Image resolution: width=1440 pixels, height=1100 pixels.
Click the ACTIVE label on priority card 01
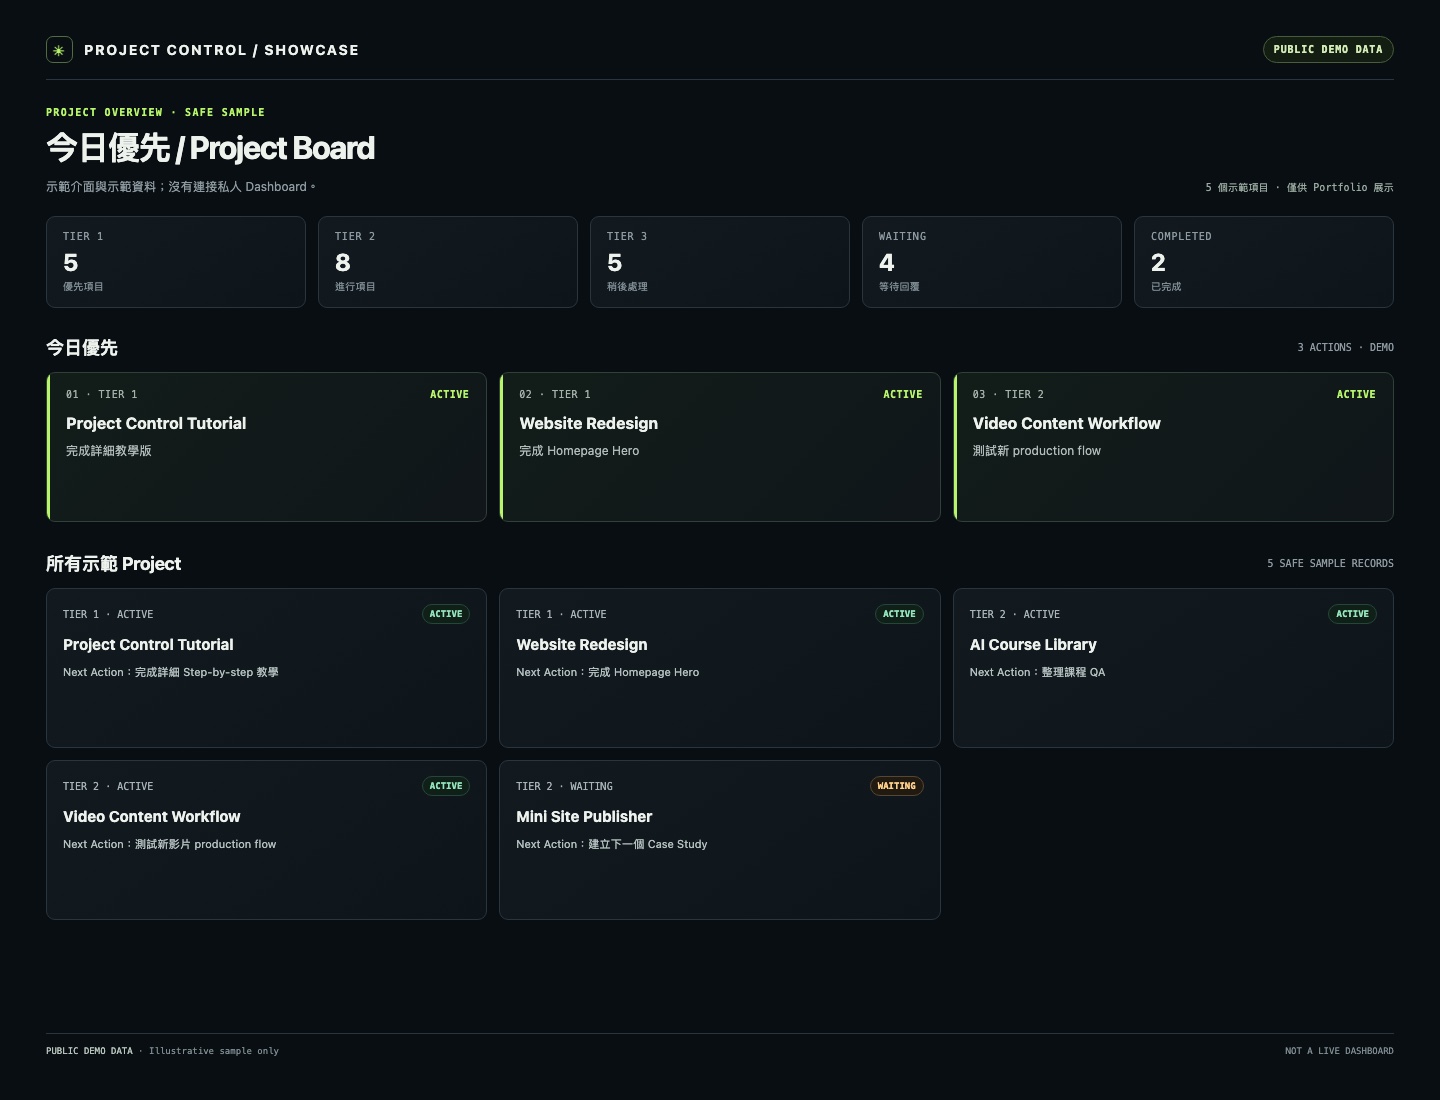click(x=449, y=394)
